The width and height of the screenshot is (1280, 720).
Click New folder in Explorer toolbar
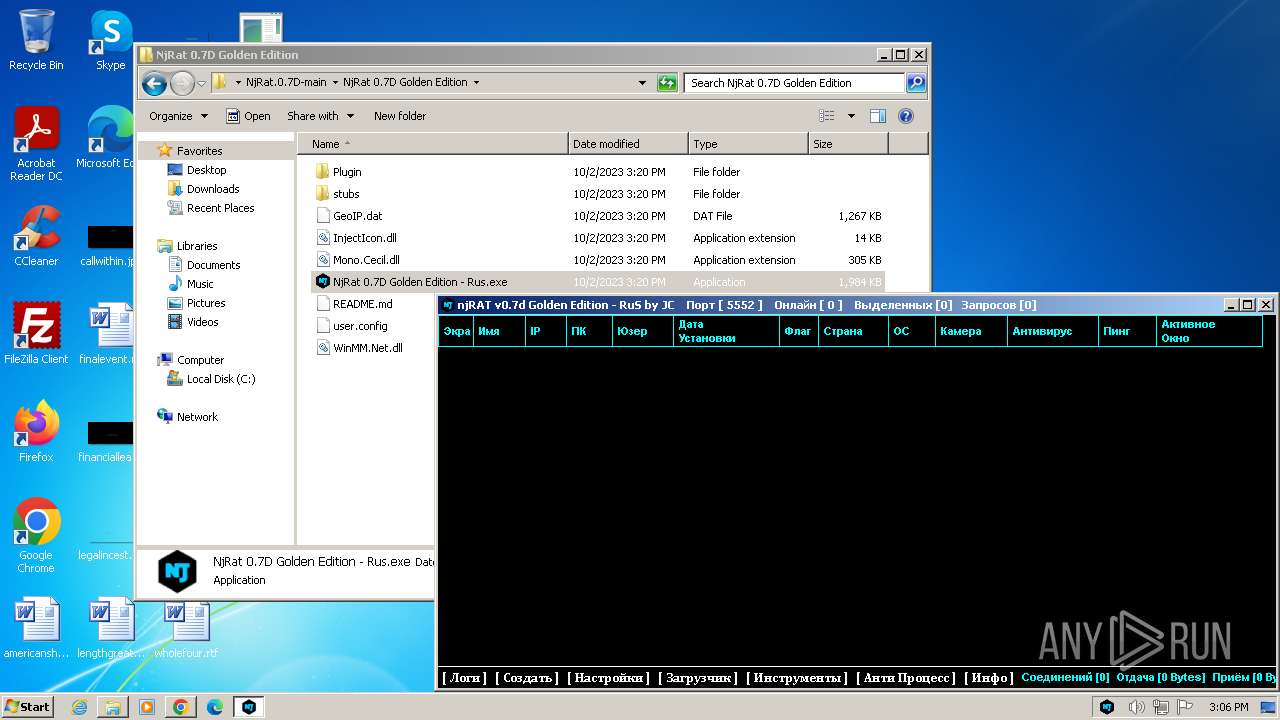tap(400, 116)
